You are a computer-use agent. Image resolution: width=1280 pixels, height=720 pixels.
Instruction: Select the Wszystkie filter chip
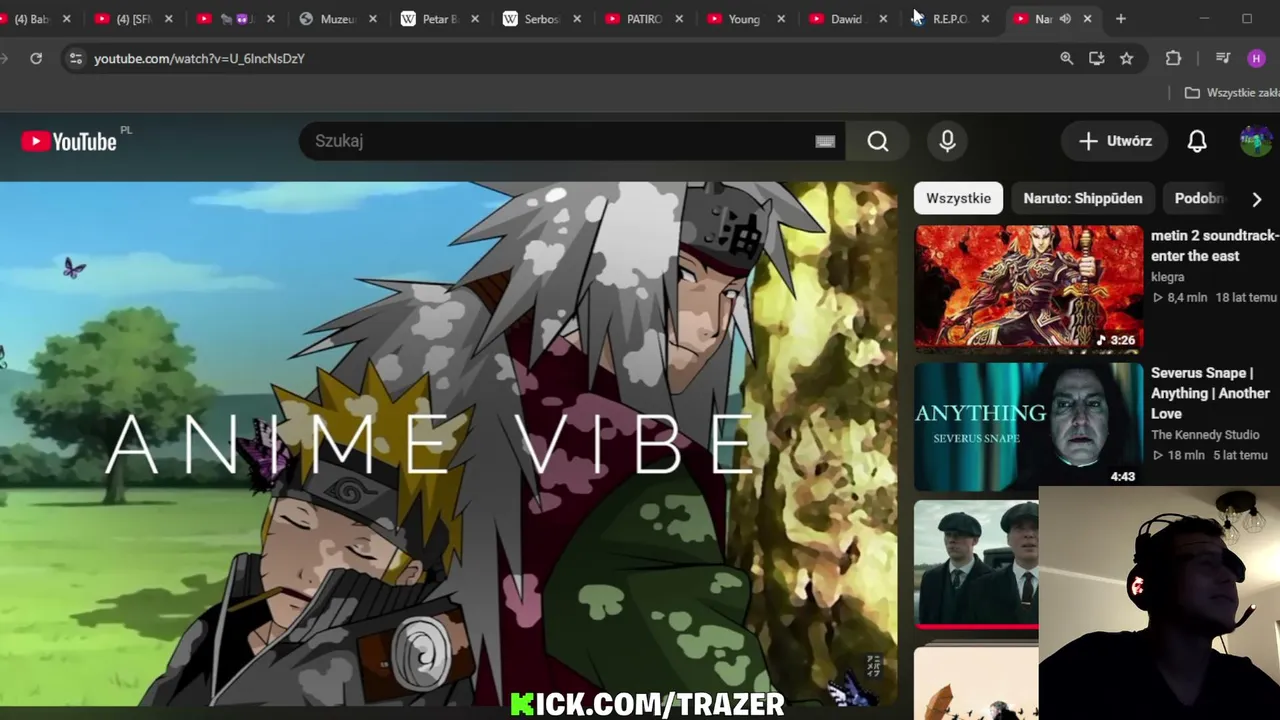[x=958, y=198]
